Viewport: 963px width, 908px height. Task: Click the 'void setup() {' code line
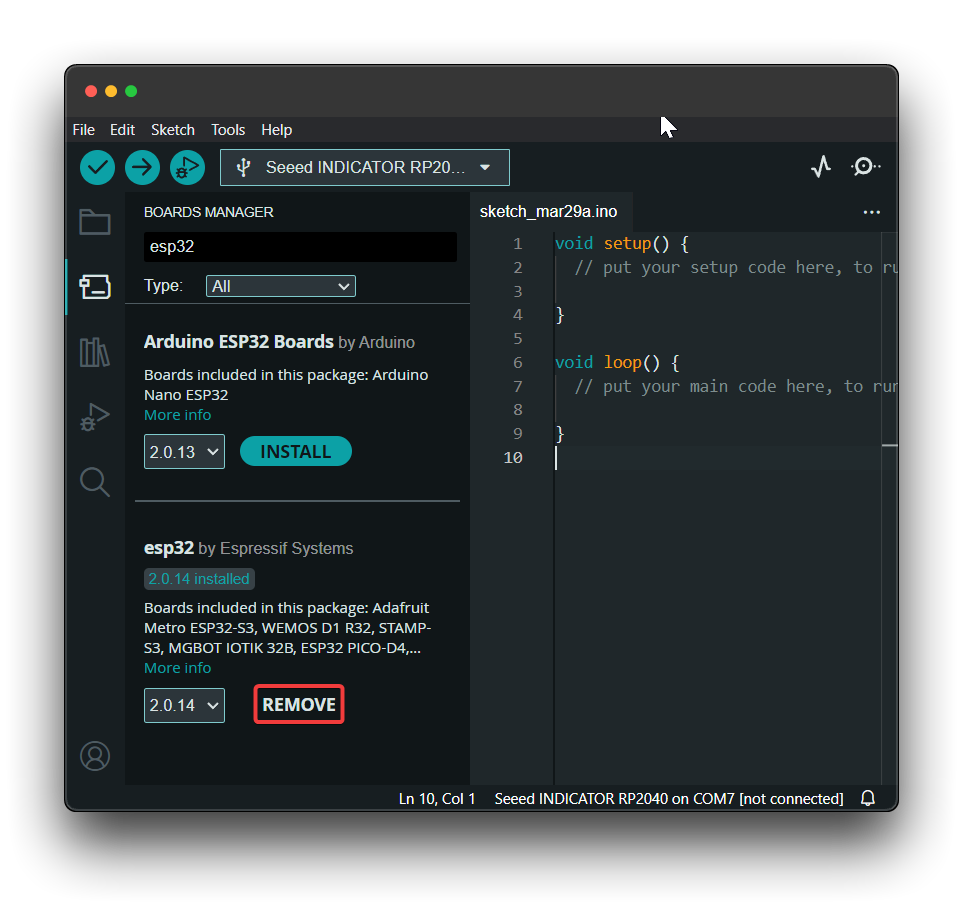pyautogui.click(x=622, y=244)
